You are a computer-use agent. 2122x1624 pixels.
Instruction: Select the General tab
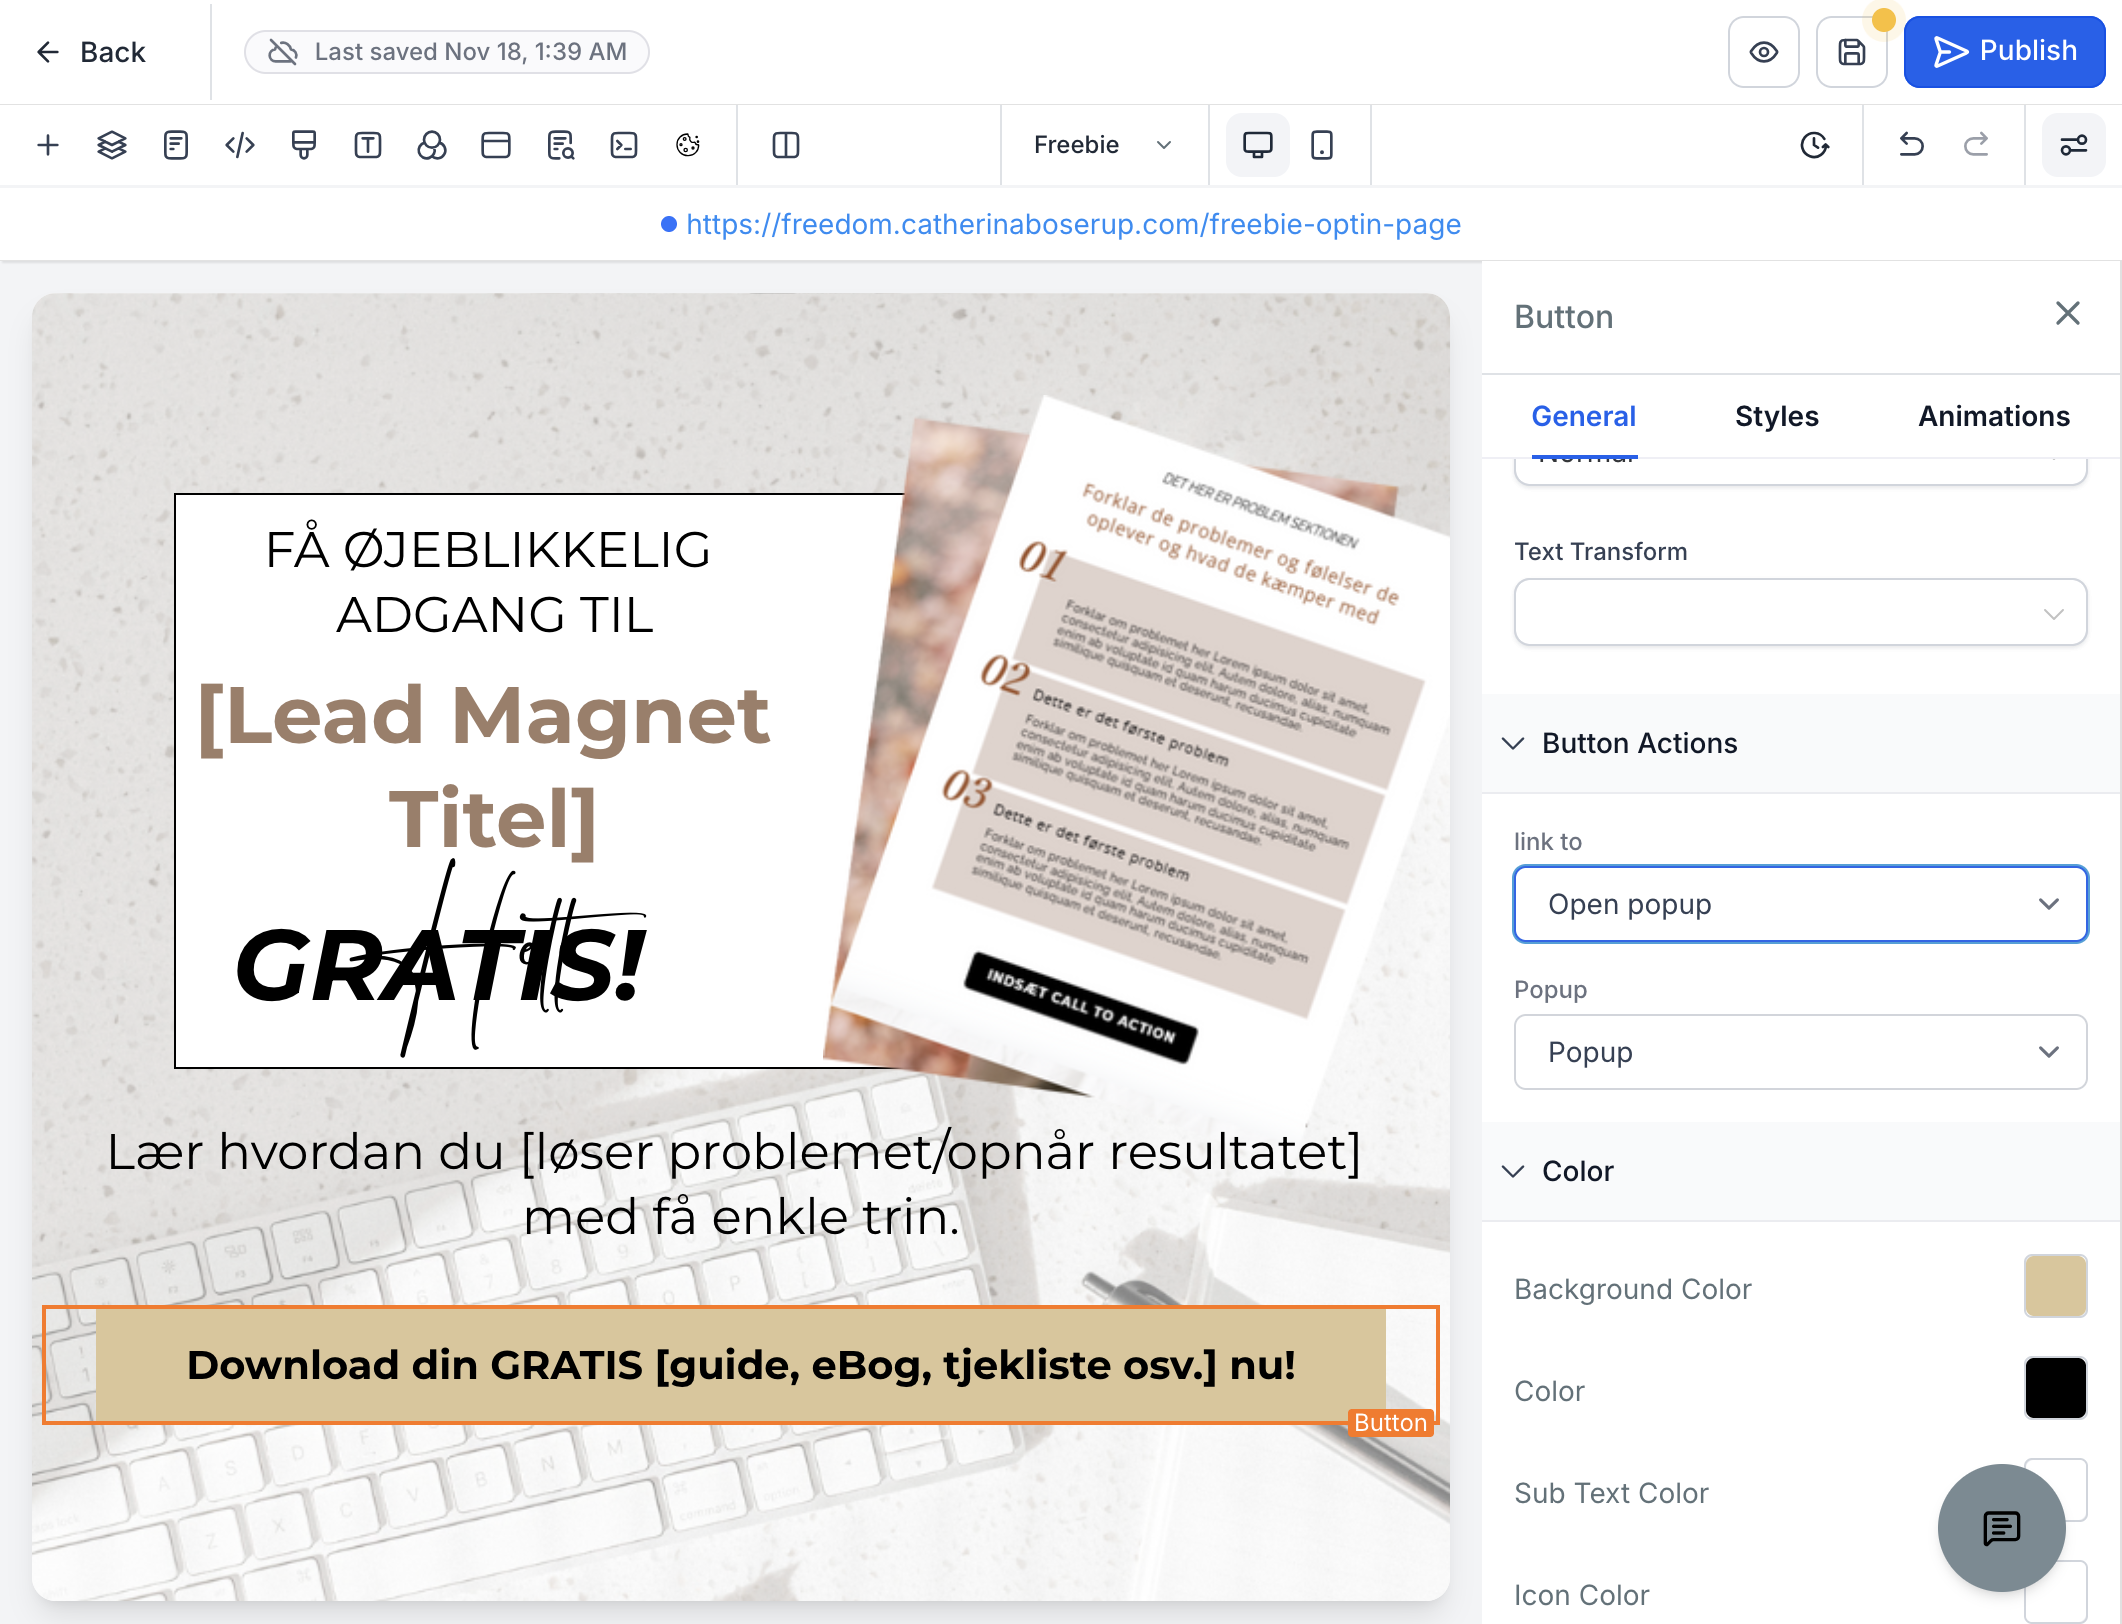click(x=1584, y=416)
